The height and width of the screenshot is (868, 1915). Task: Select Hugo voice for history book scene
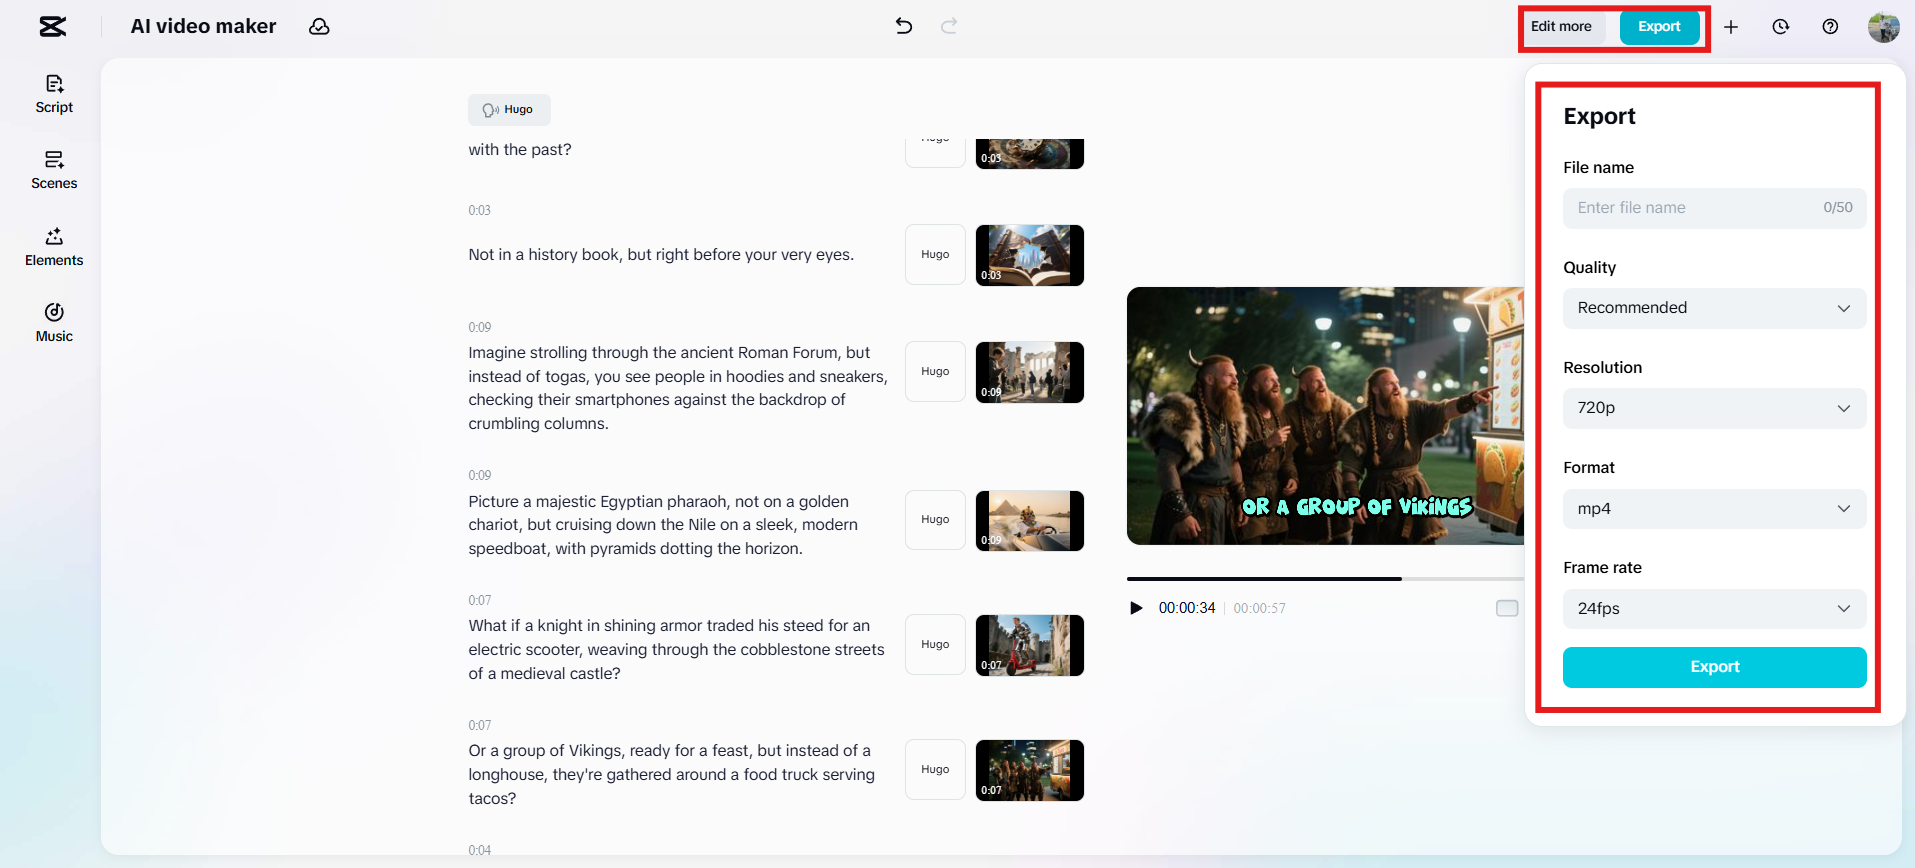coord(935,255)
